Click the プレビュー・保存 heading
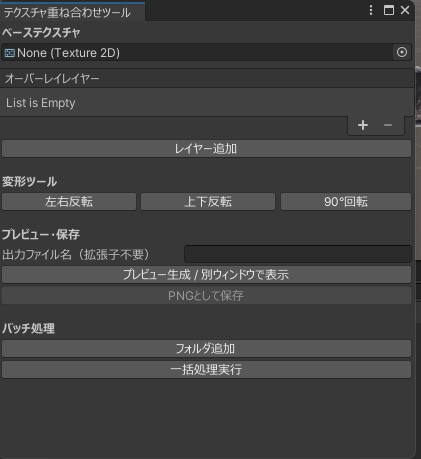 pos(41,235)
